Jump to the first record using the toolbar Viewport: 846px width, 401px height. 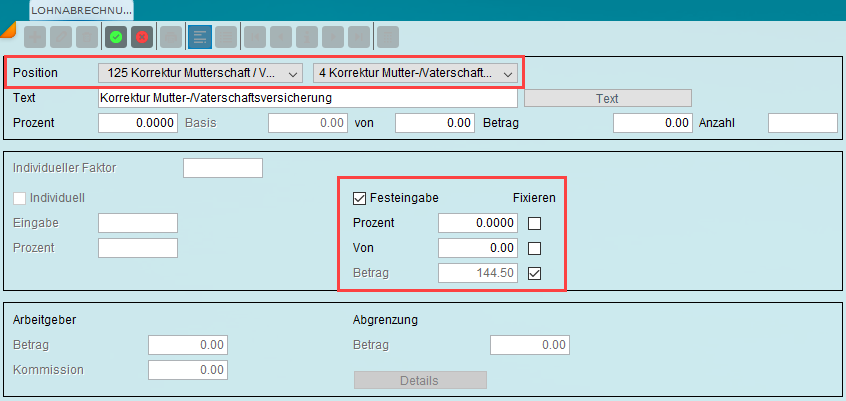click(x=255, y=37)
